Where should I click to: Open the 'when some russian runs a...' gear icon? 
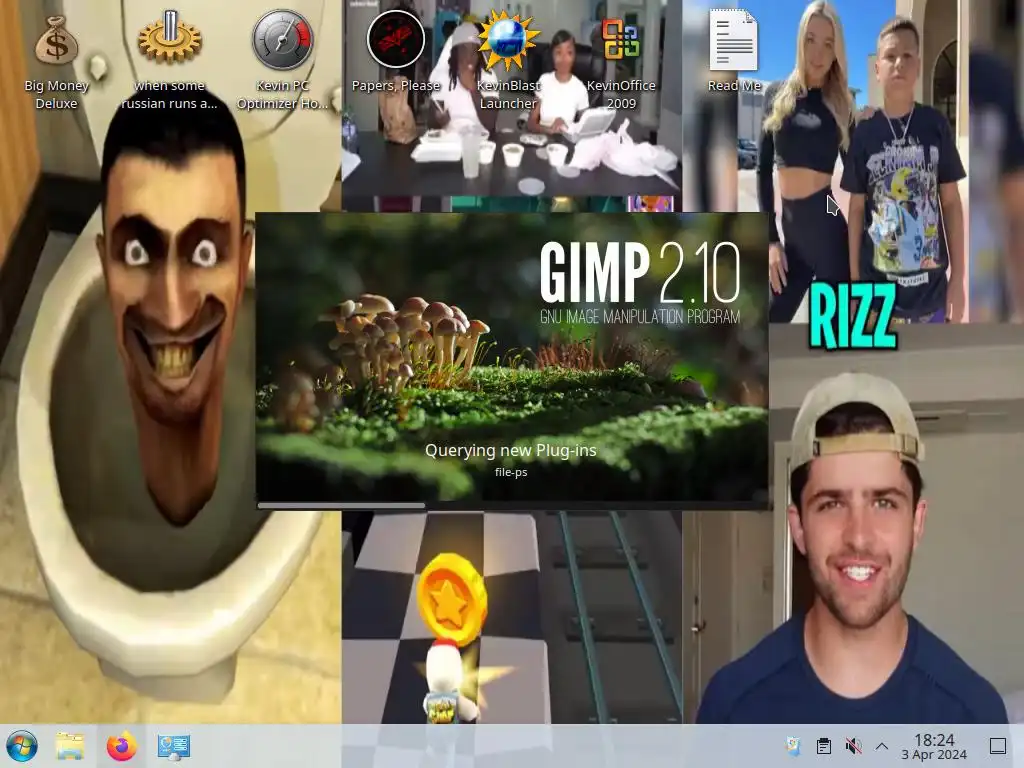(x=169, y=60)
